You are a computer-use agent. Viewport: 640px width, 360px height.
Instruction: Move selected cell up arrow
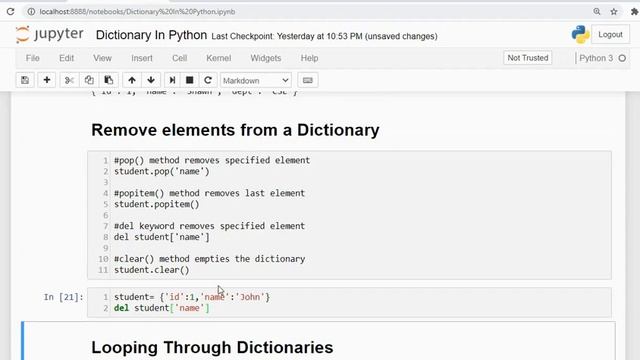tap(131, 80)
